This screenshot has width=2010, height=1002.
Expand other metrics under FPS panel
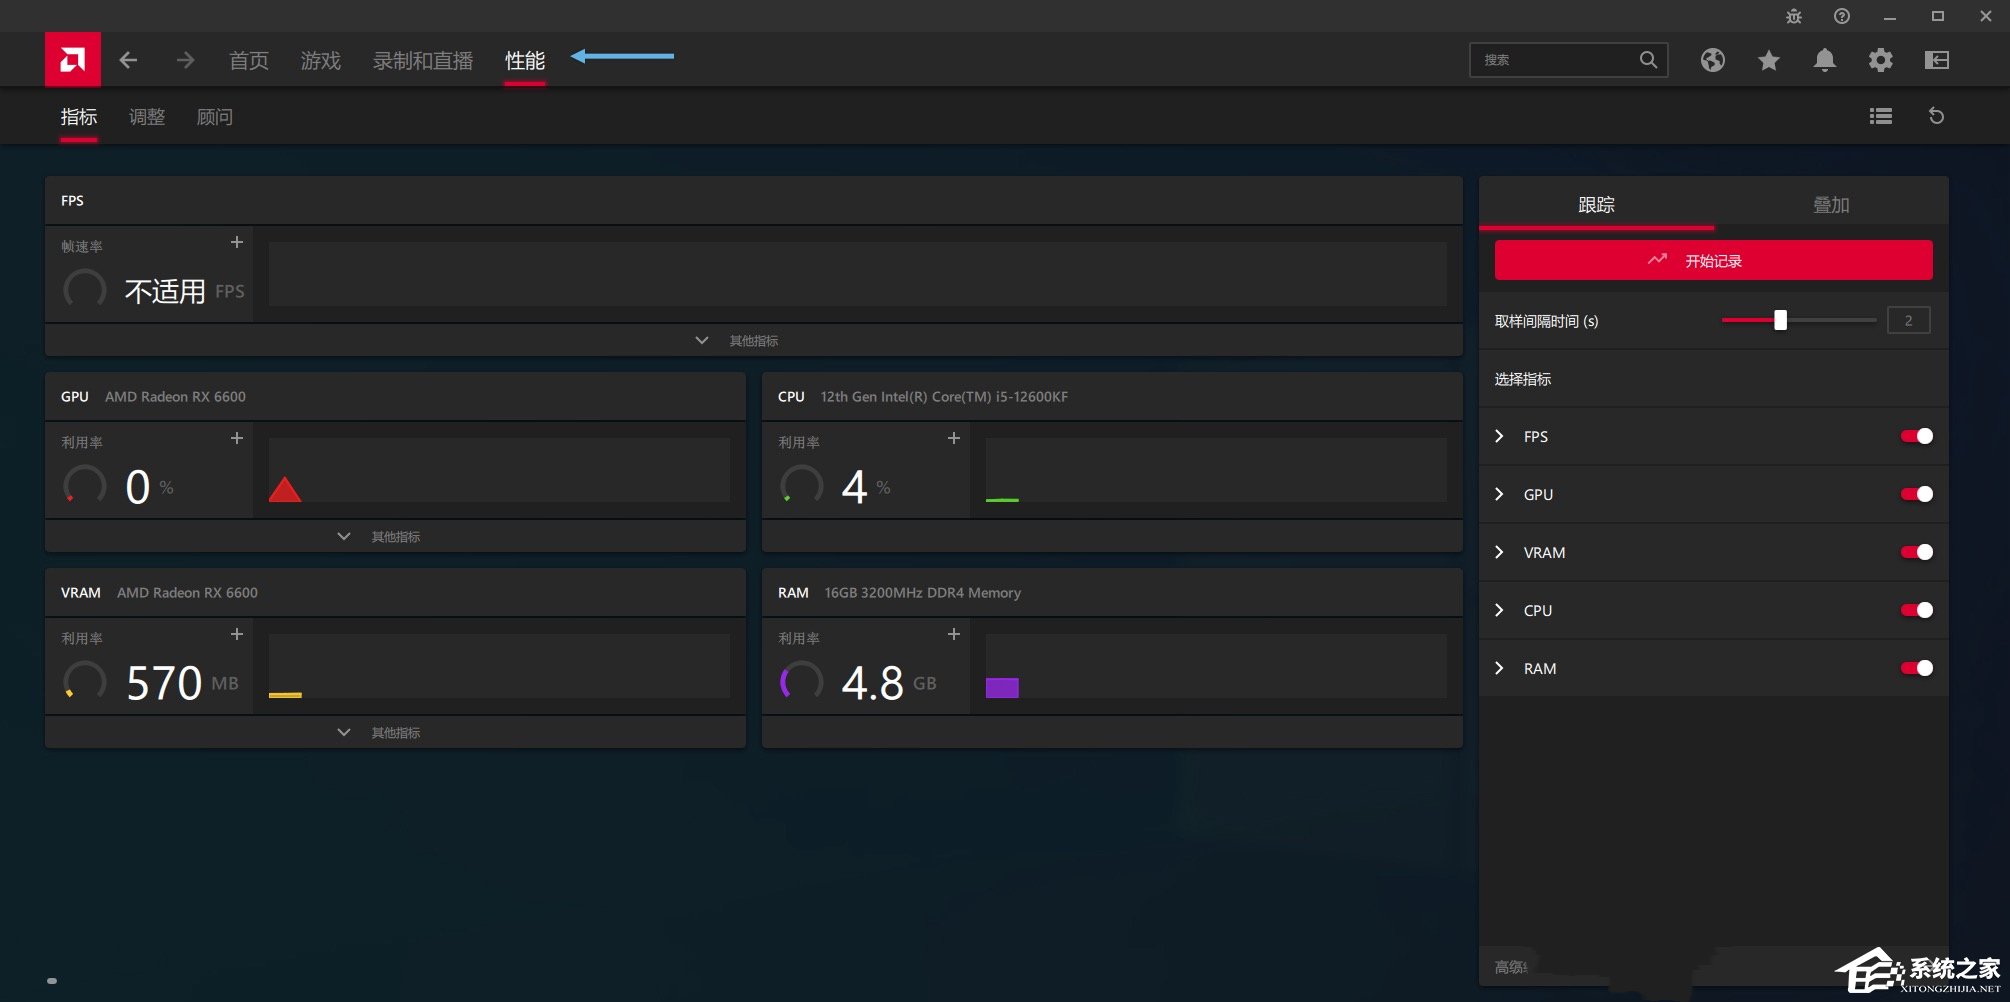pos(754,340)
